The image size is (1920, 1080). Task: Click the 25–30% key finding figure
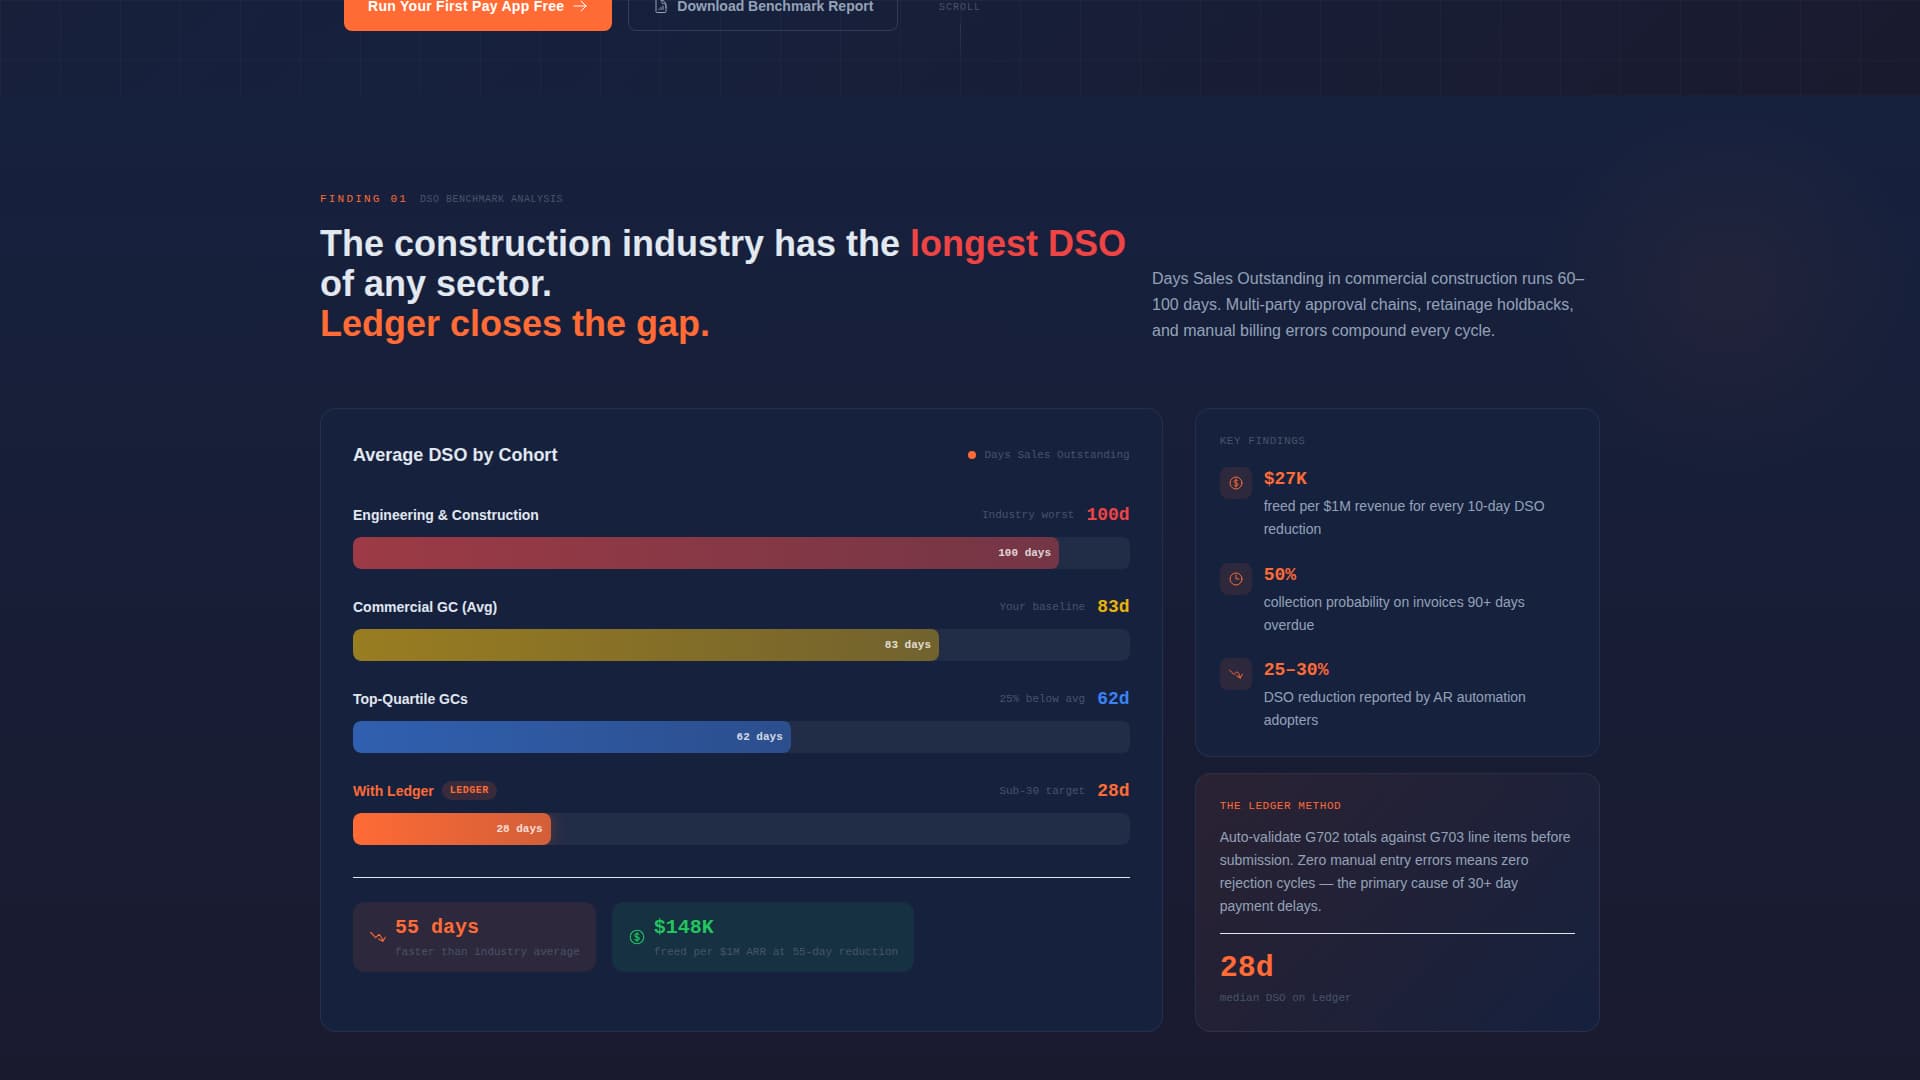point(1296,669)
